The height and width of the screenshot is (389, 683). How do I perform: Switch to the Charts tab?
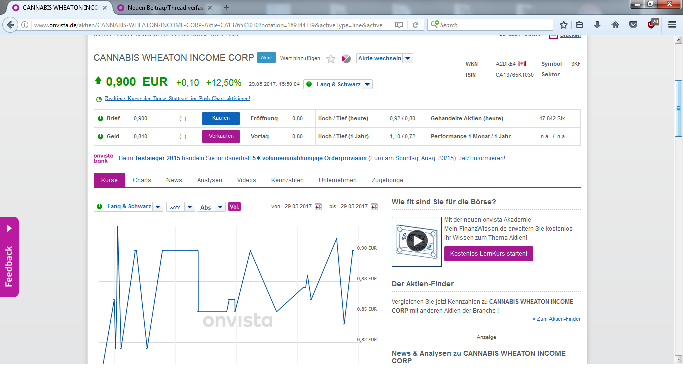(x=142, y=180)
